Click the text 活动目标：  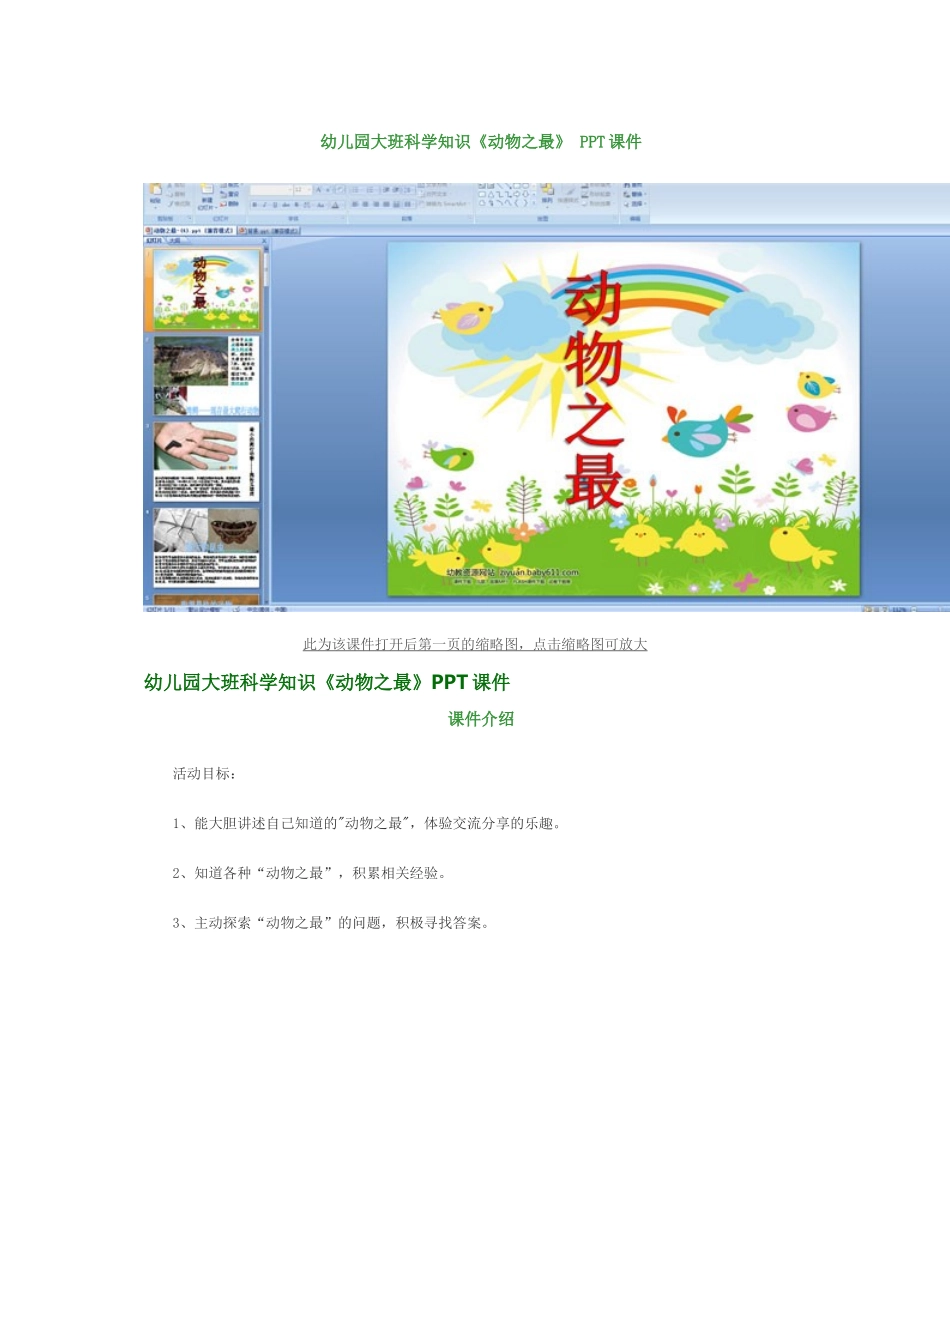coord(205,773)
